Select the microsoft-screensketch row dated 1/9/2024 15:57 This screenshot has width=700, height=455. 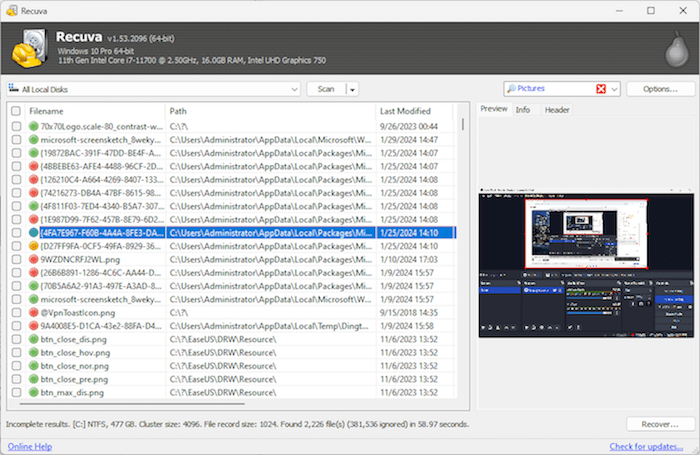(x=232, y=299)
